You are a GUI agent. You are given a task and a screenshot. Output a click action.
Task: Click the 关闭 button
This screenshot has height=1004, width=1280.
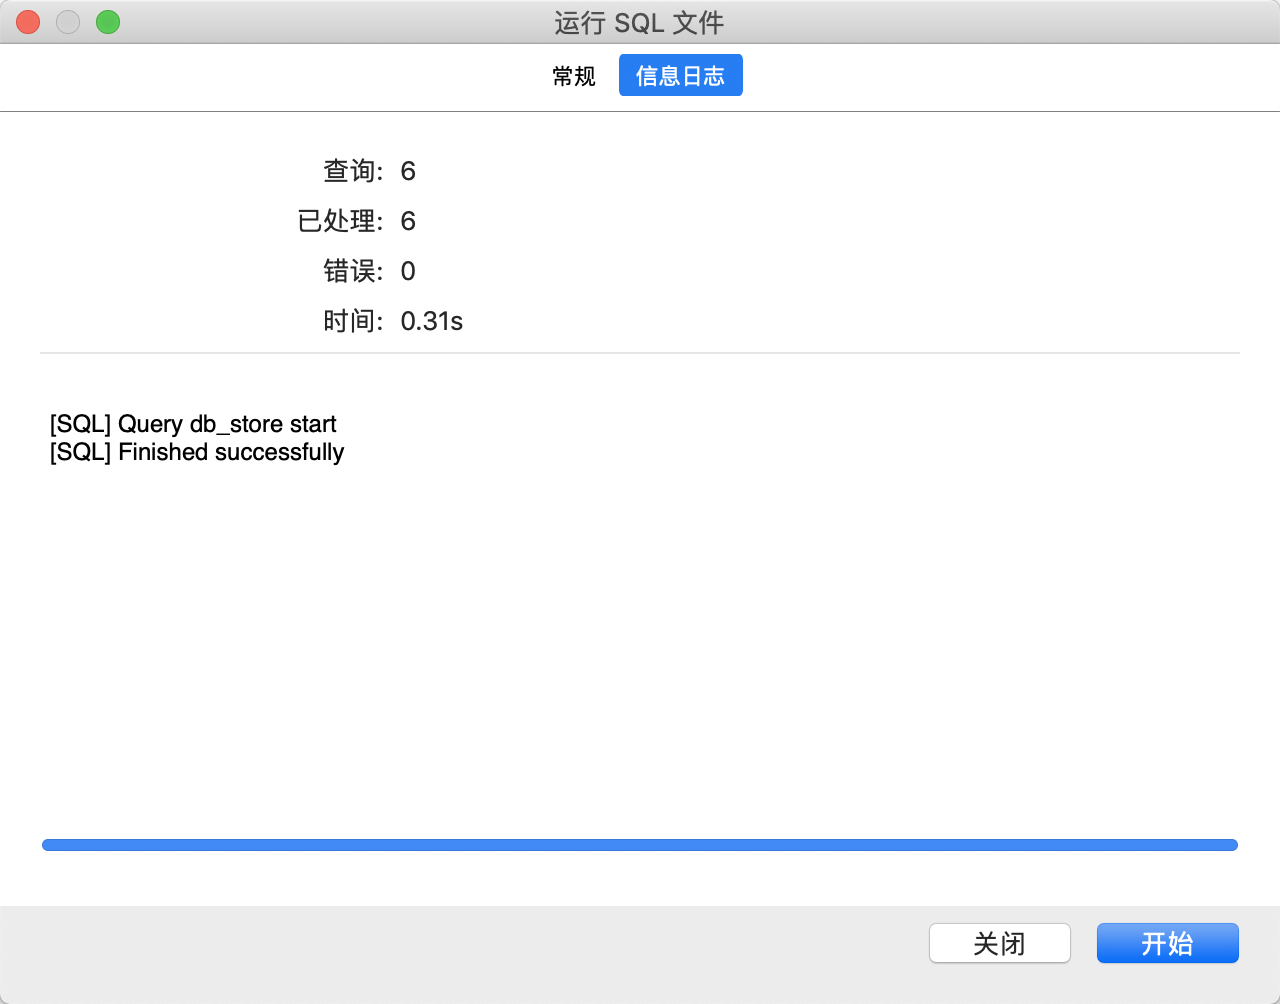pyautogui.click(x=1000, y=943)
